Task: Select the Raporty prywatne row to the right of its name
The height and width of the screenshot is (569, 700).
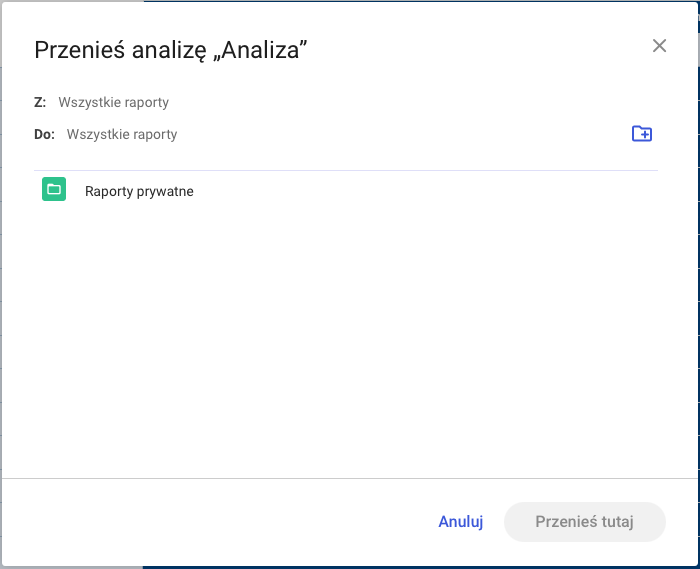Action: 424,190
